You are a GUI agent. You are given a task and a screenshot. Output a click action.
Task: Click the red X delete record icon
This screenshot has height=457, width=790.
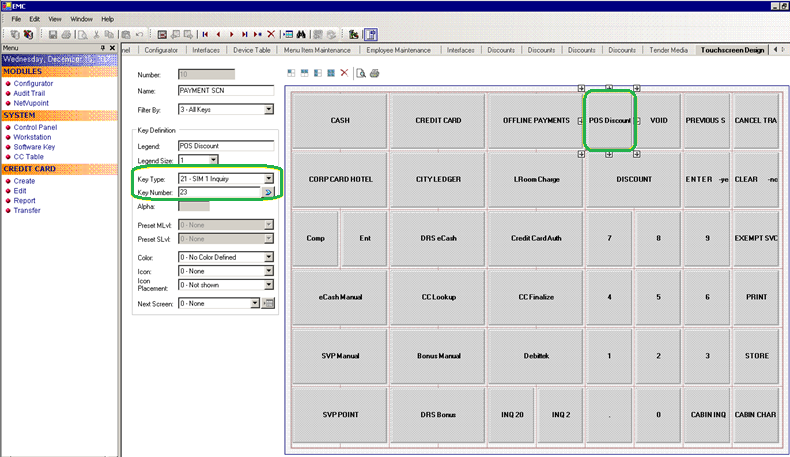pos(271,34)
